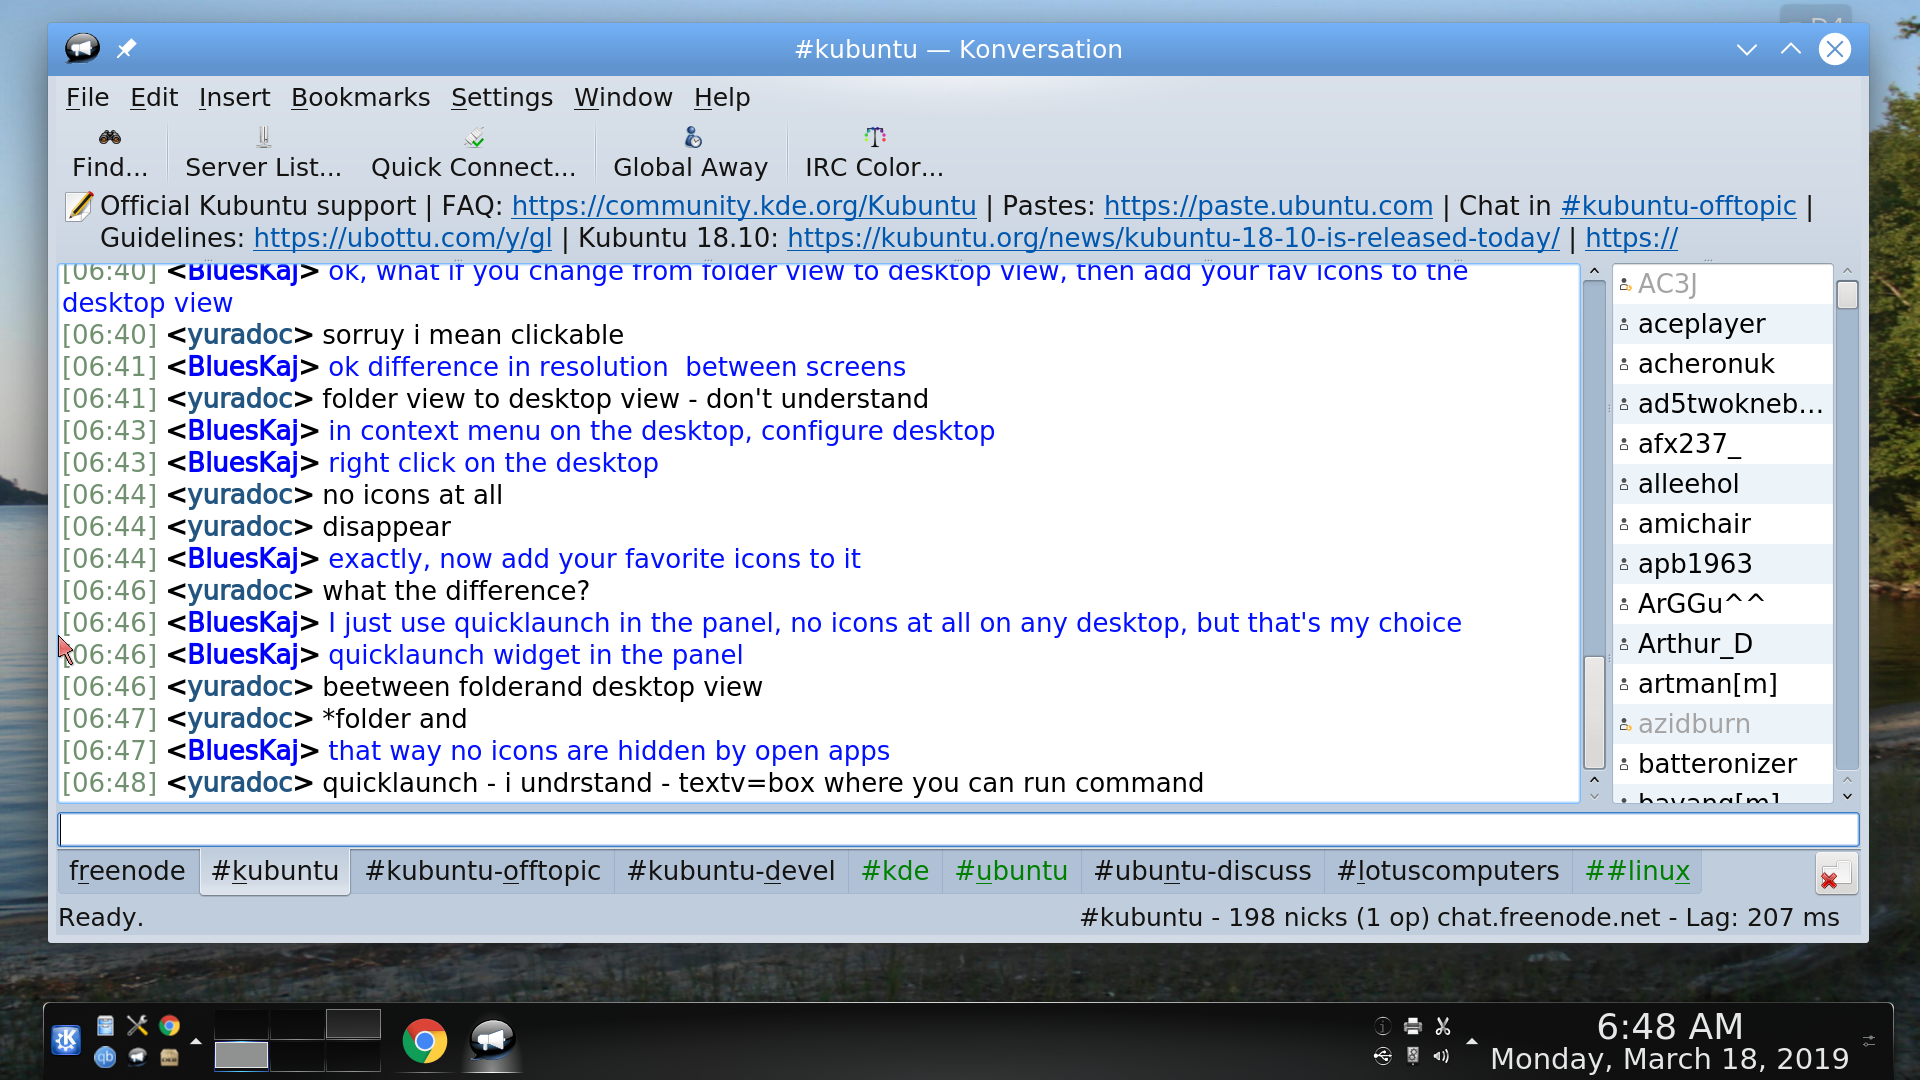Click the Konversation icon in the title bar
The width and height of the screenshot is (1920, 1080).
(x=82, y=48)
